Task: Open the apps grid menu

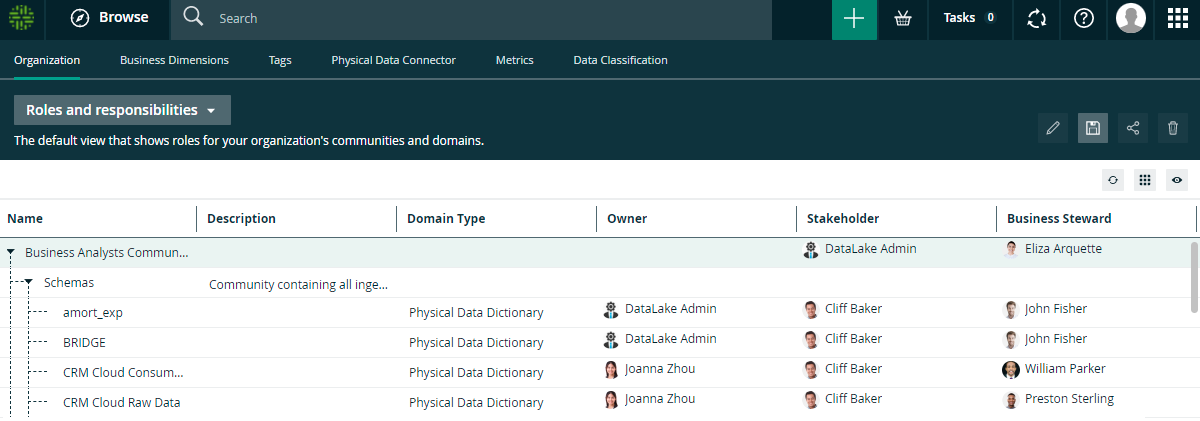Action: click(1178, 19)
